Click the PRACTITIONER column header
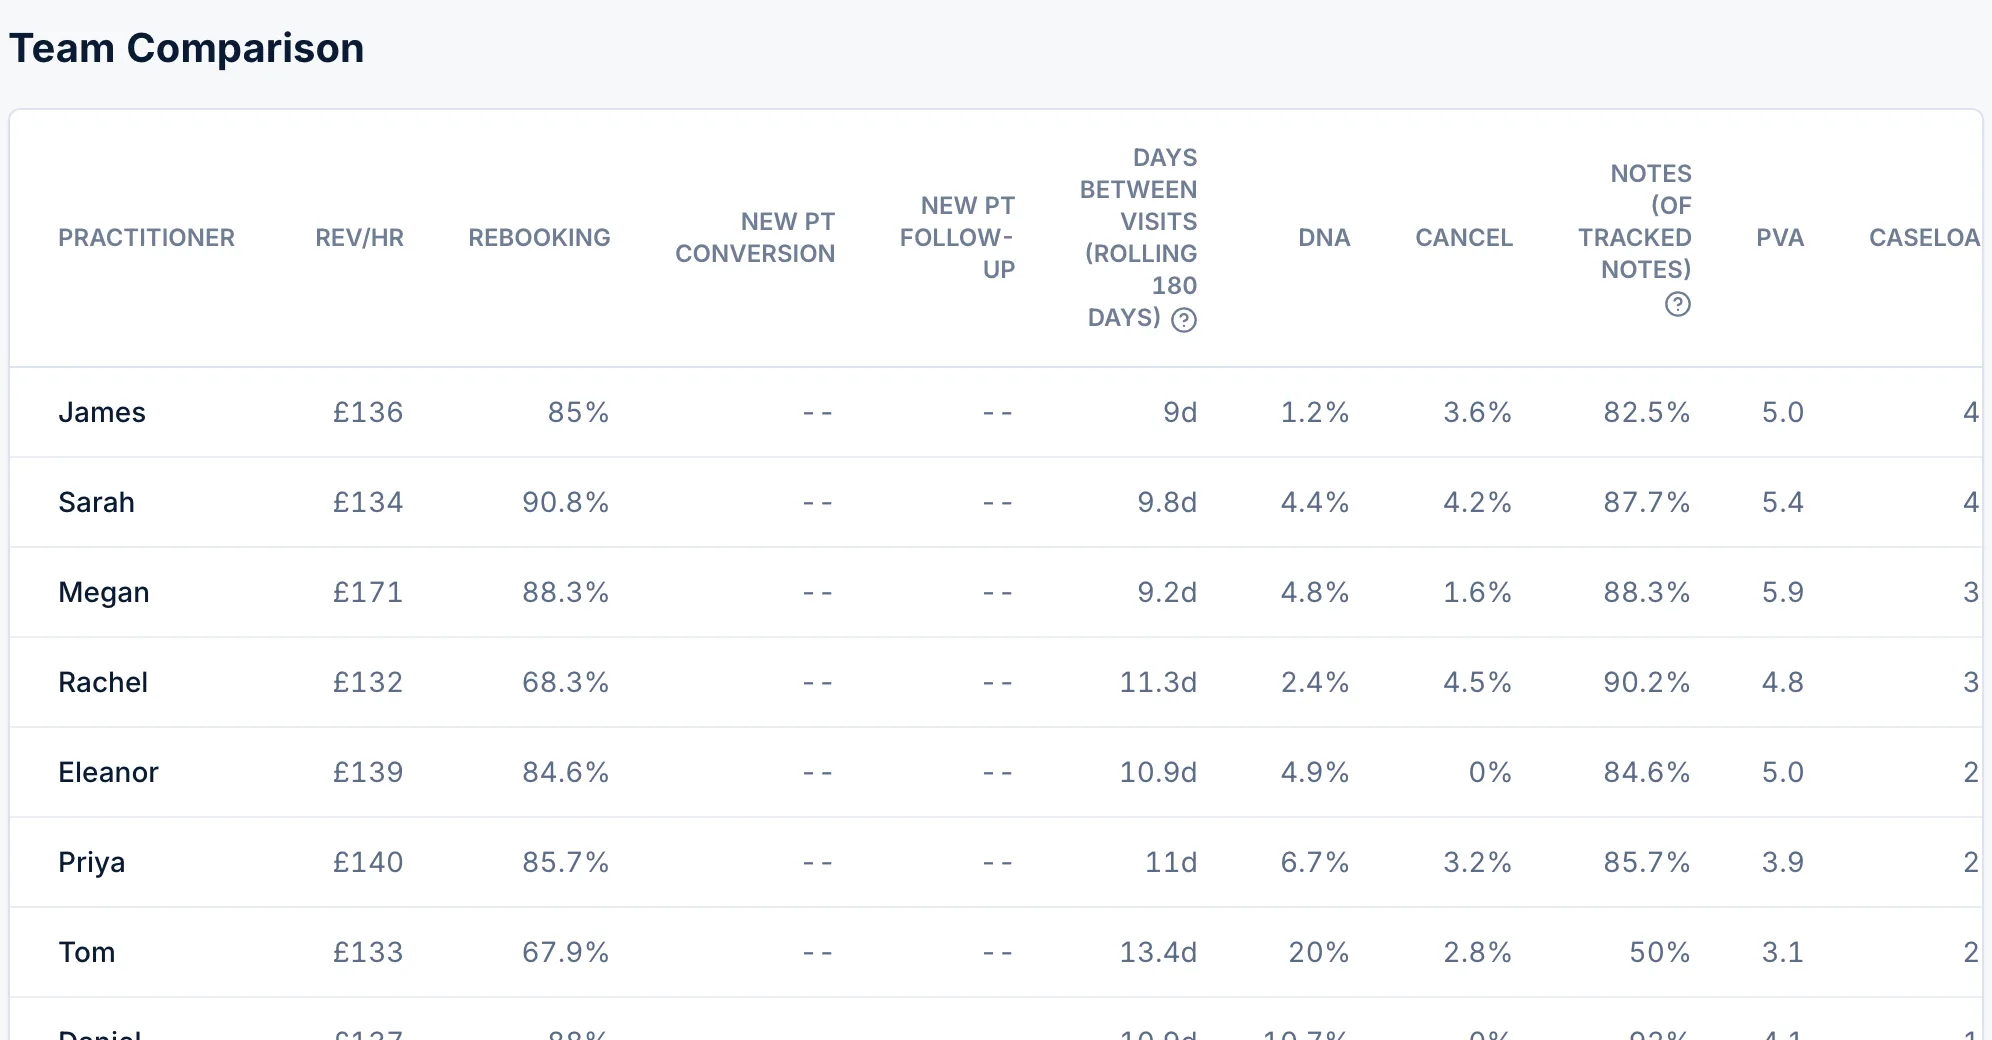1992x1040 pixels. [146, 238]
